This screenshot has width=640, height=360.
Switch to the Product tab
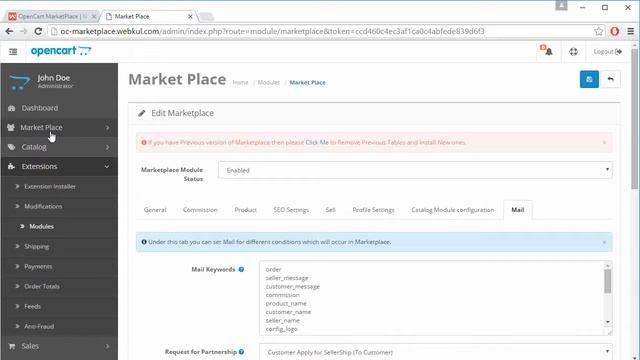tap(245, 210)
